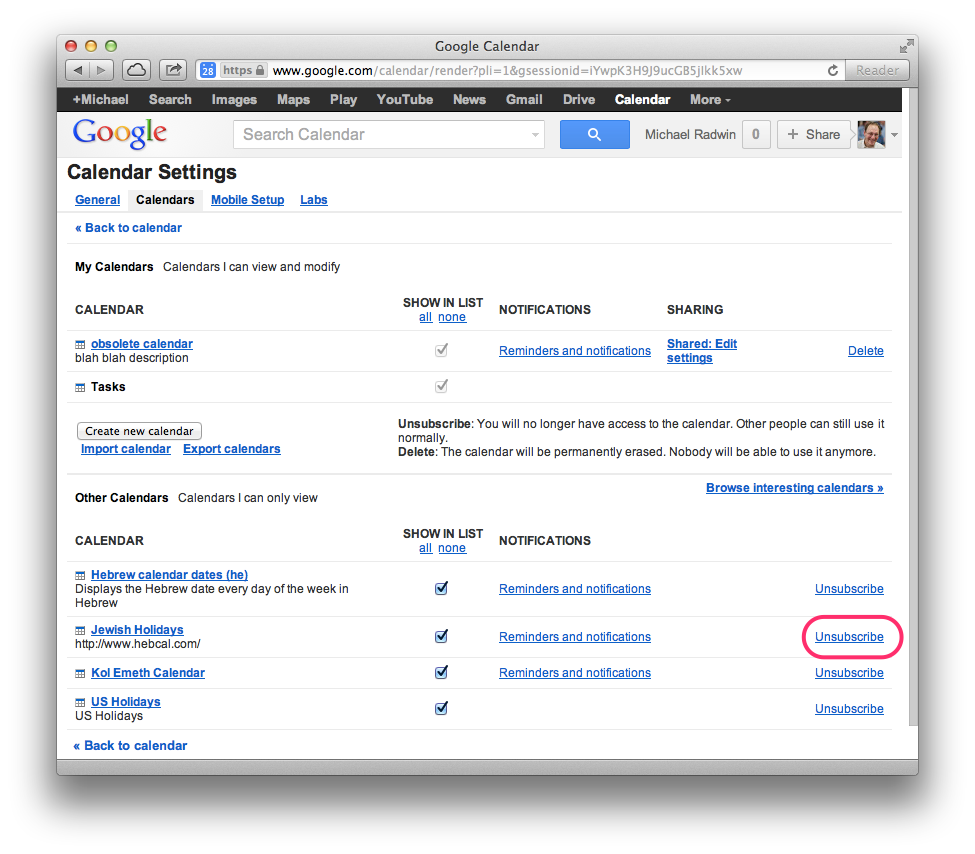Open Browse interesting calendars link
The height and width of the screenshot is (854, 975).
(x=795, y=488)
